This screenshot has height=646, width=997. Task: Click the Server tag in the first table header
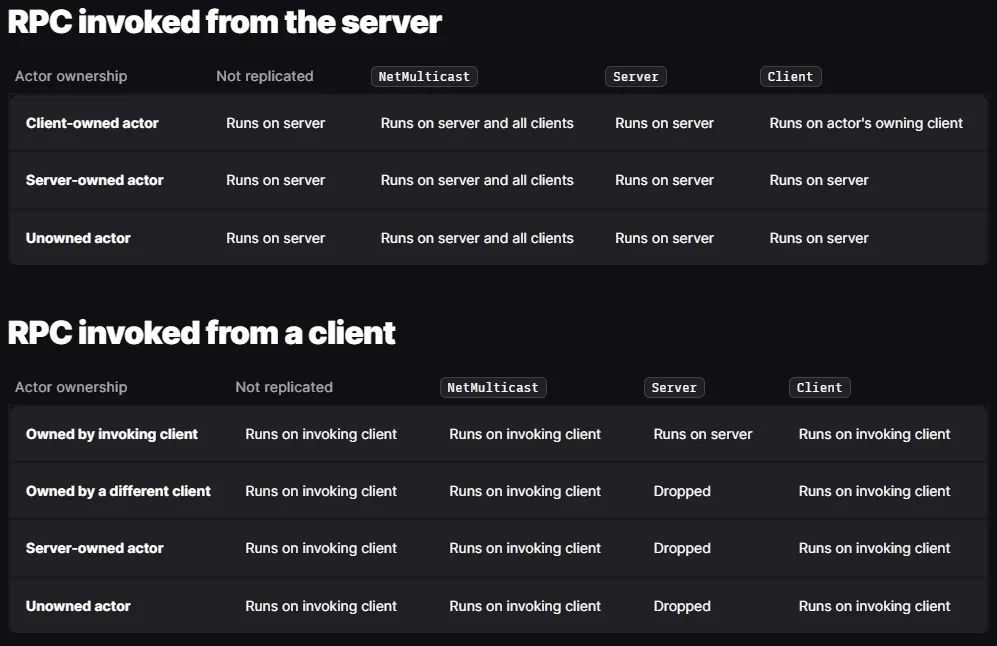click(635, 76)
